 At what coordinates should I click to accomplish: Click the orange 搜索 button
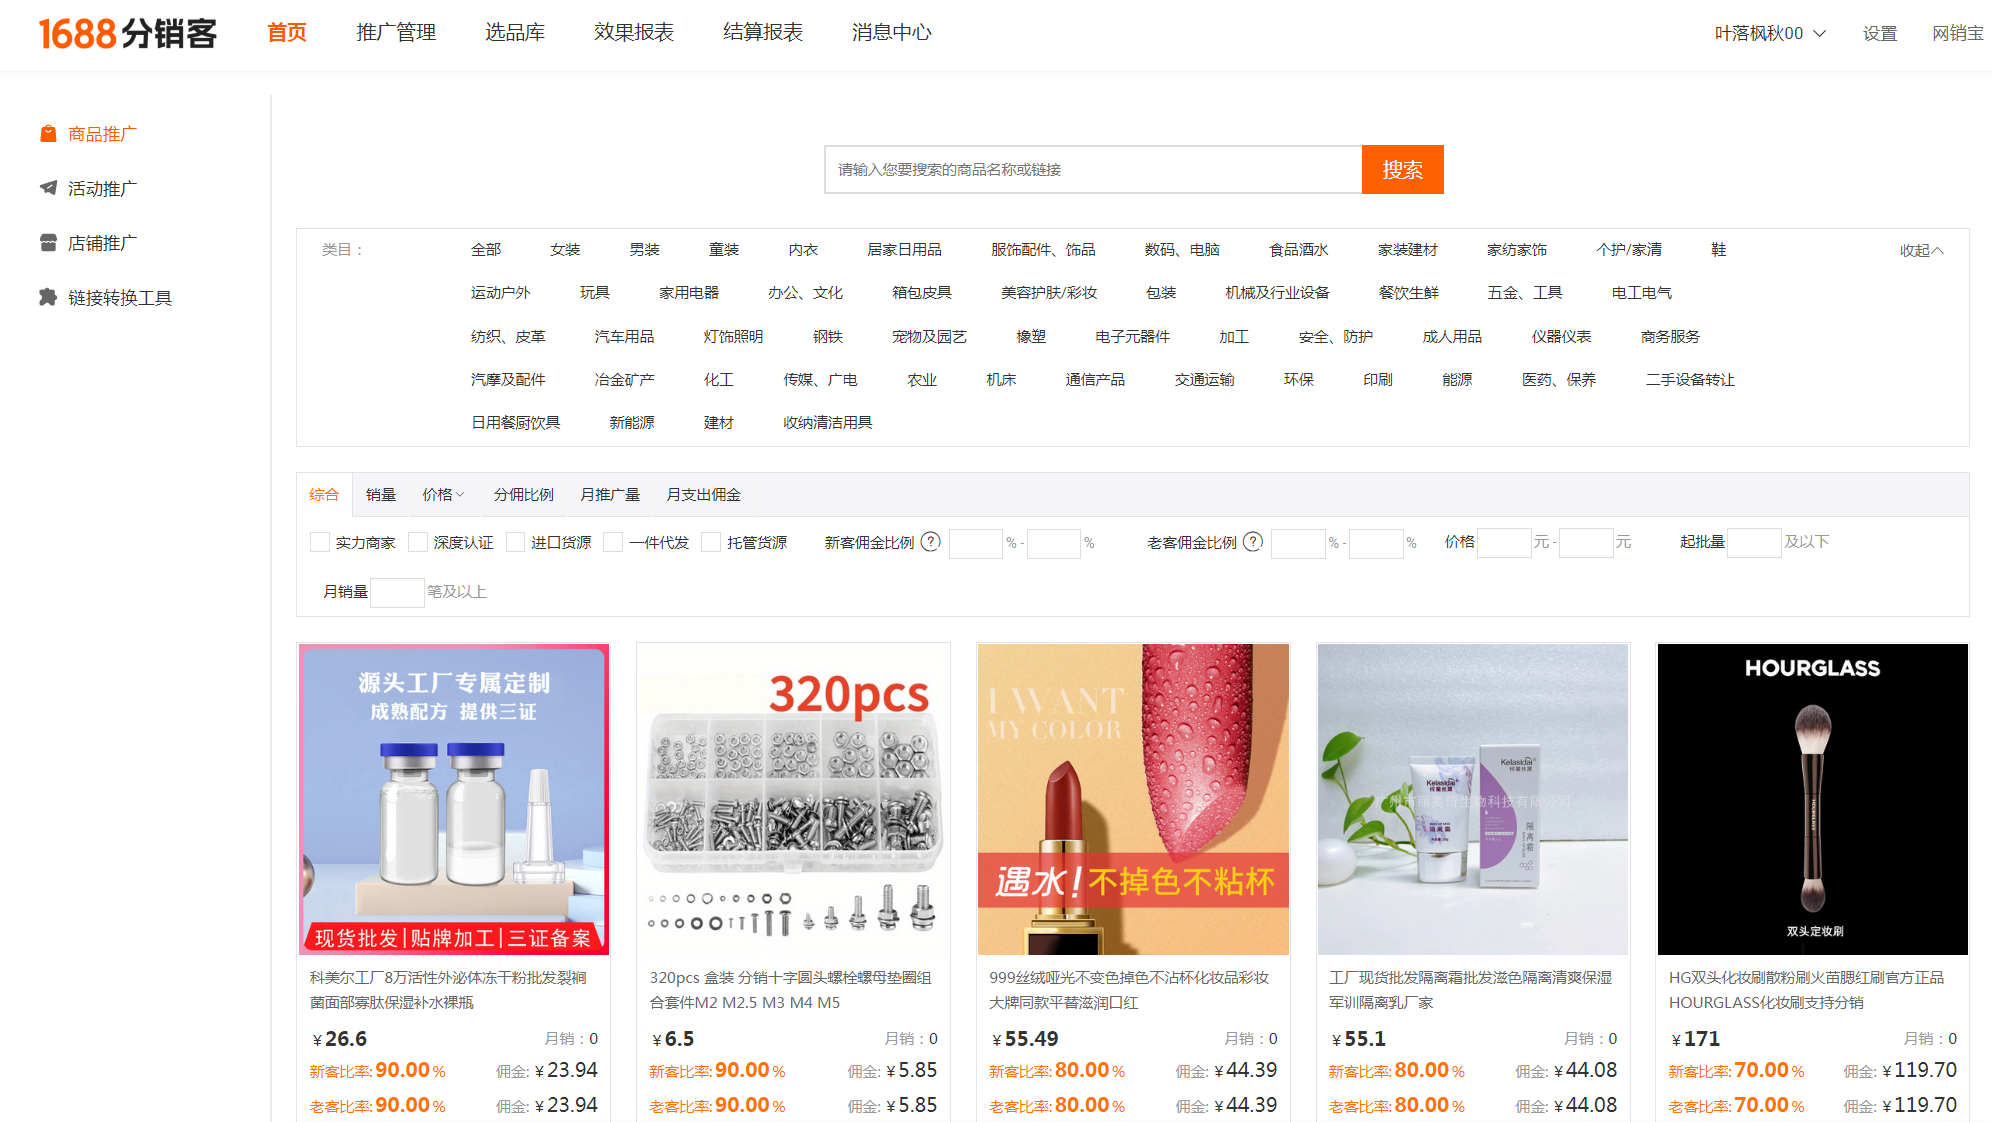(x=1402, y=169)
